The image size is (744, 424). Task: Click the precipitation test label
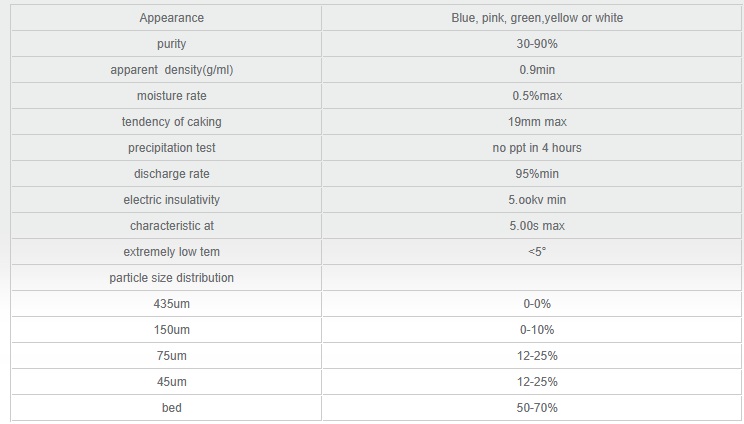(x=172, y=148)
